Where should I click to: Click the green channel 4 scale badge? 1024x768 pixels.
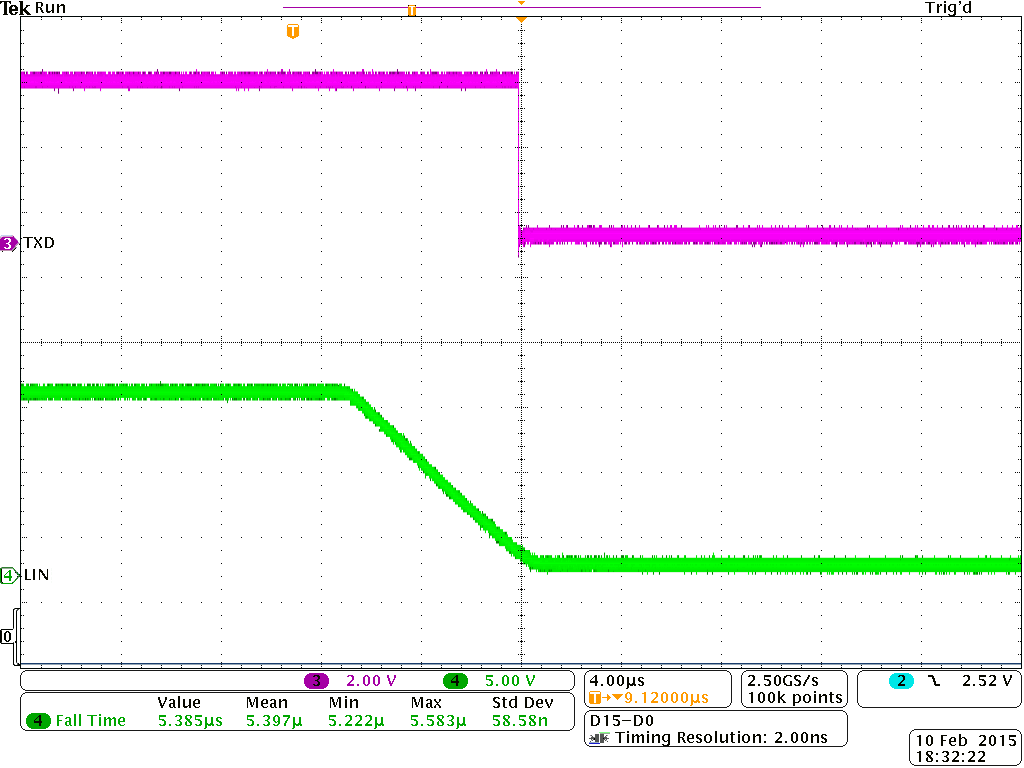[x=456, y=681]
